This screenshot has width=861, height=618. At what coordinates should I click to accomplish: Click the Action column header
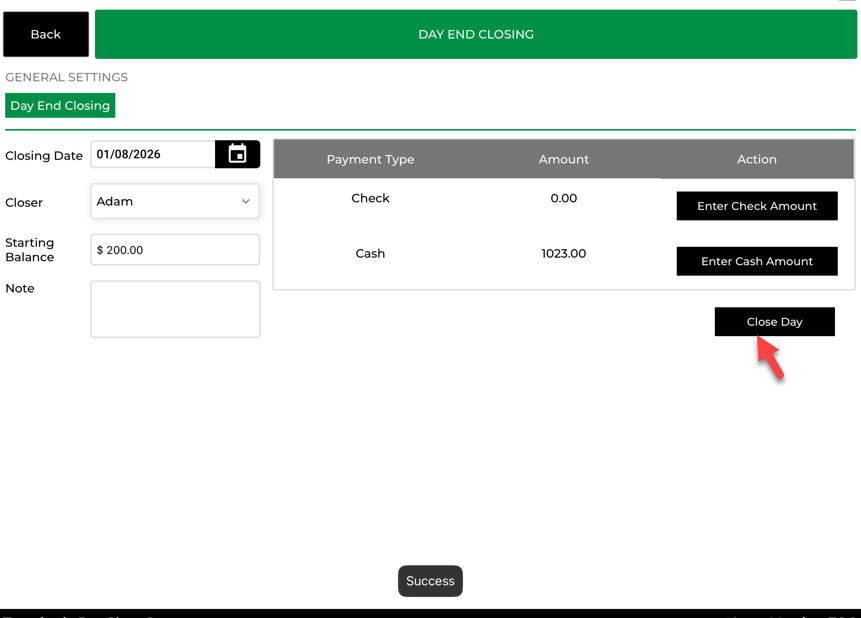pyautogui.click(x=756, y=159)
